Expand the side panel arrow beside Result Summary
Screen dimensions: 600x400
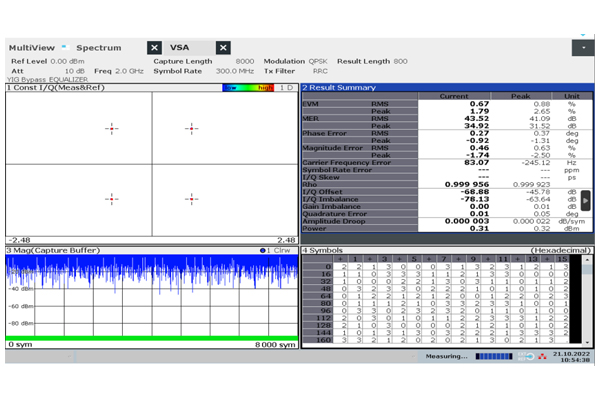tap(586, 201)
